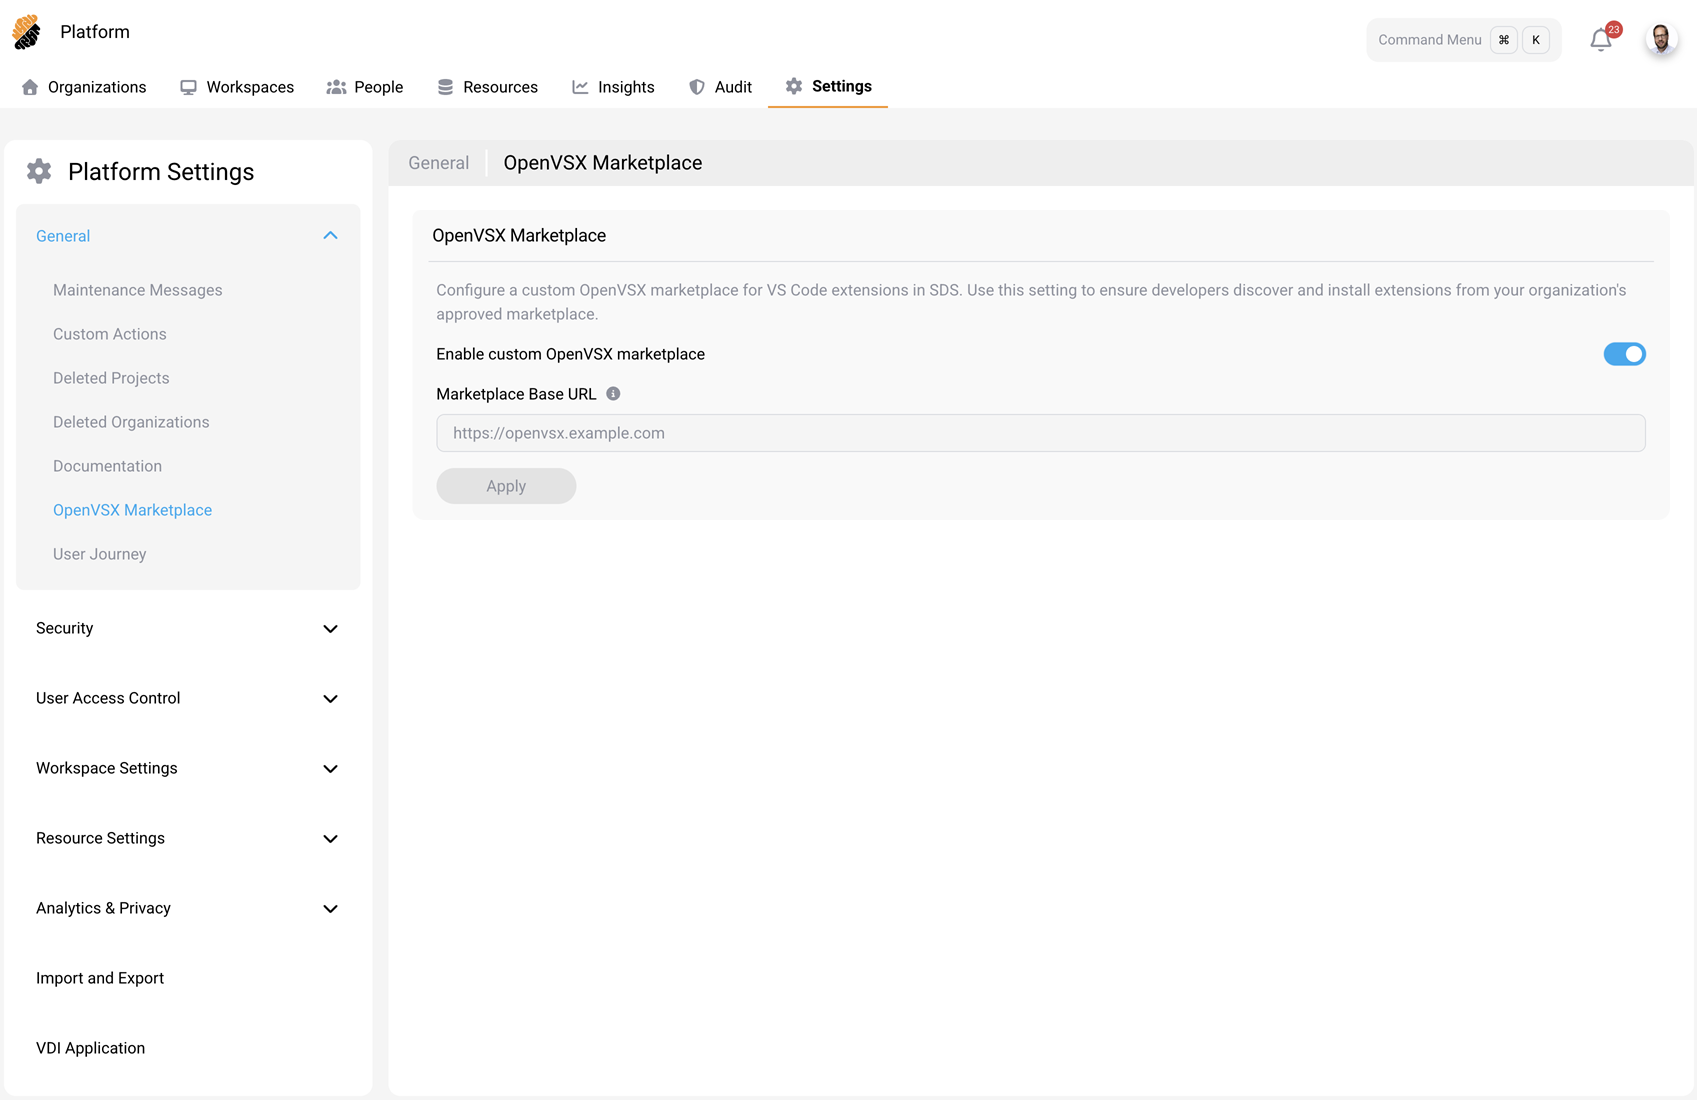Screen dimensions: 1697x1100
Task: Open the Organizations tab
Action: coord(84,87)
